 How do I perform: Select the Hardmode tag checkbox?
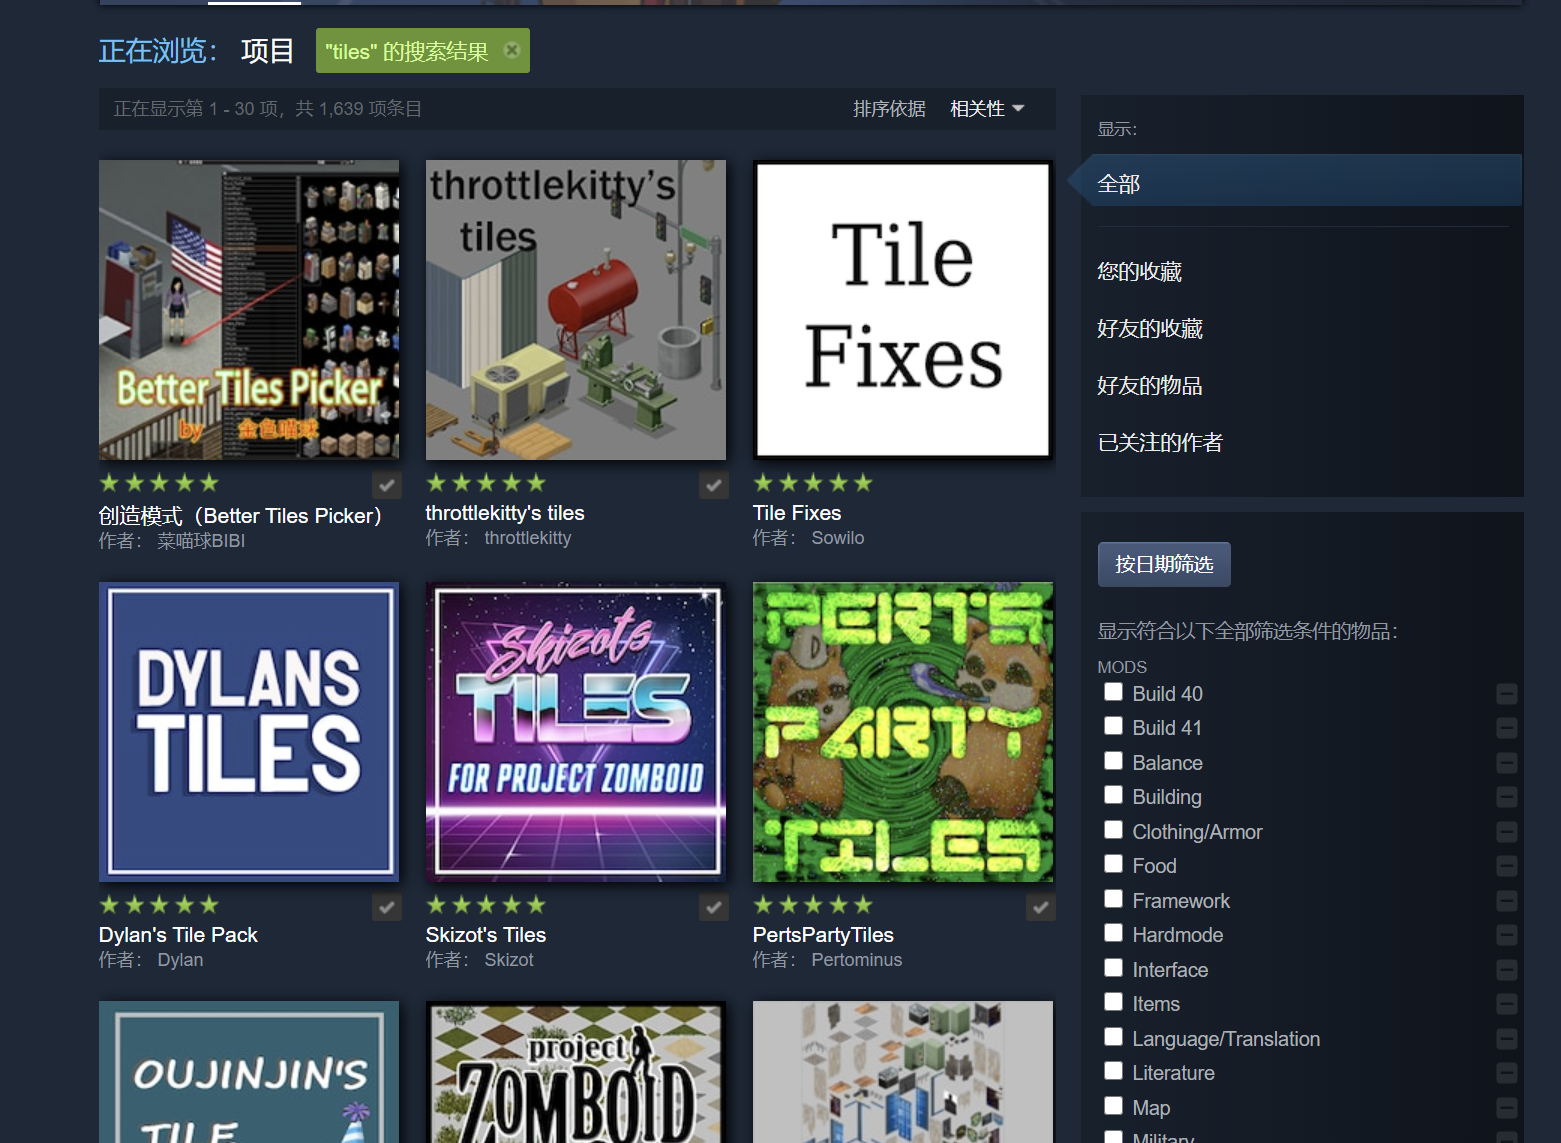point(1113,933)
